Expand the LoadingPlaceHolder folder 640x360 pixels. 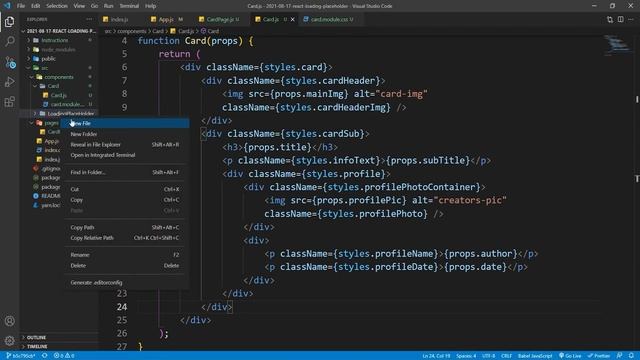[x=70, y=113]
